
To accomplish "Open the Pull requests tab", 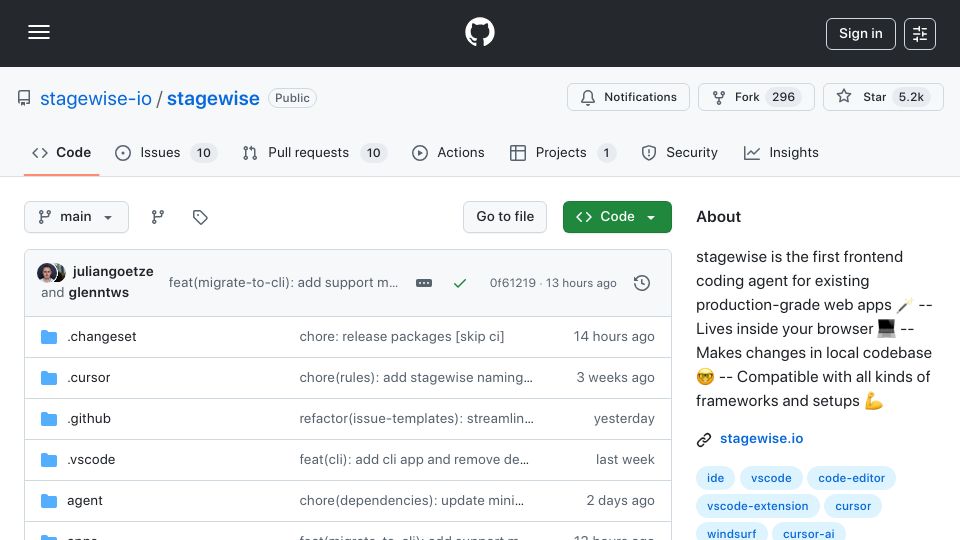I will coord(315,152).
